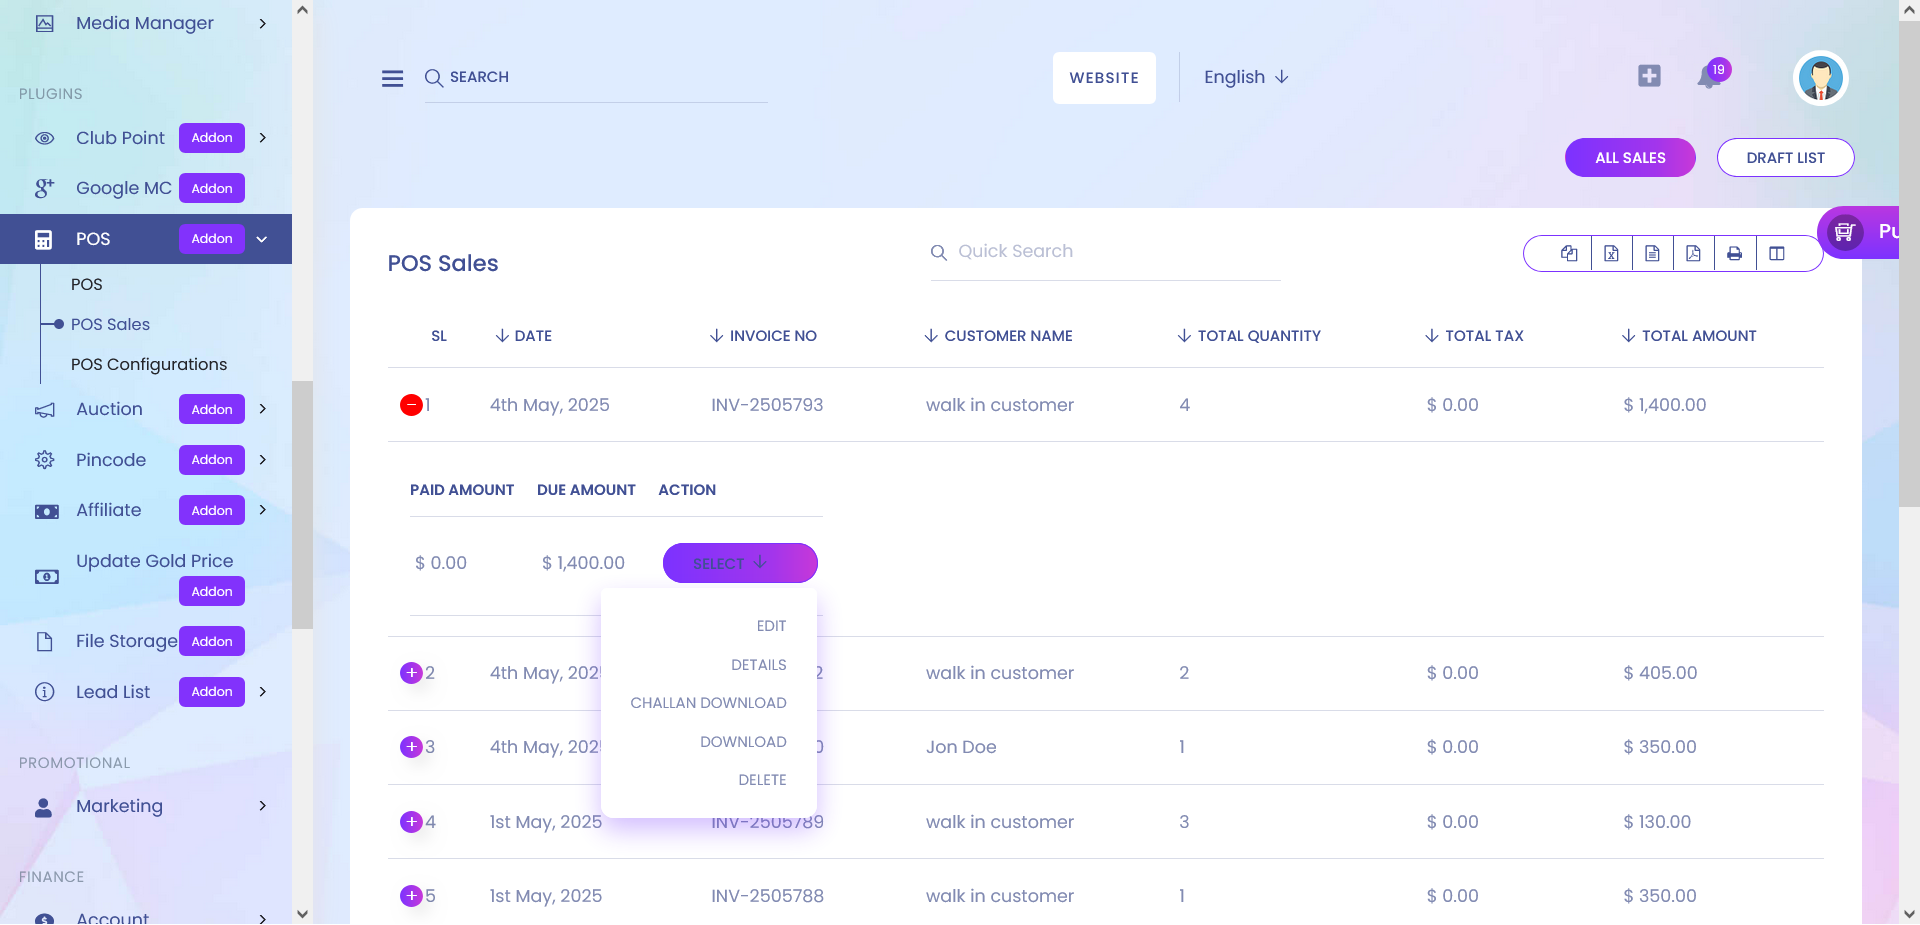Toggle sidebar with hamburger menu icon
Screen dimensions: 1920x925
[392, 78]
